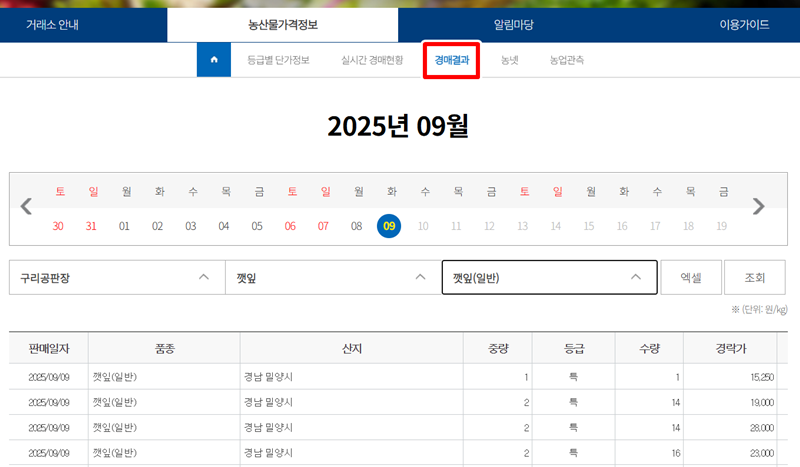Download results with 엑셀 button
Viewport: 800px width, 467px height.
click(691, 278)
